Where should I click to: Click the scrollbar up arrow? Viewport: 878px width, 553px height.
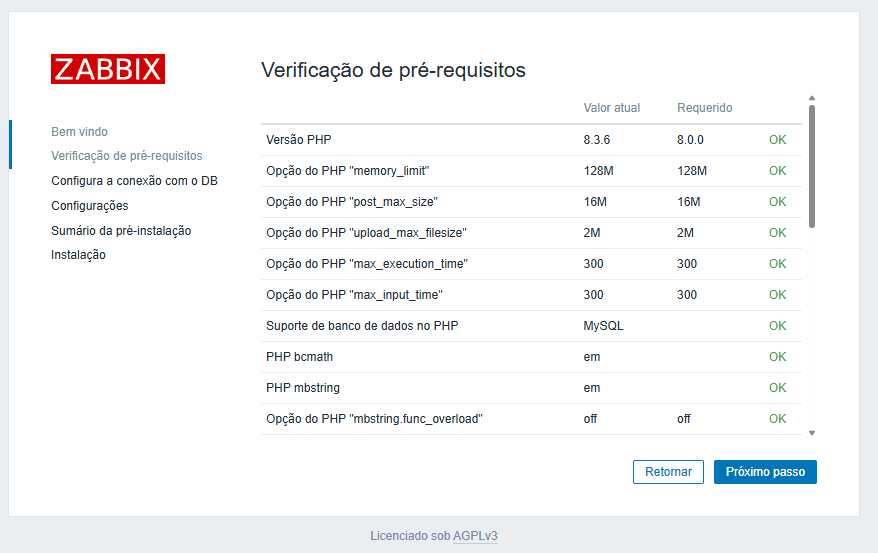tap(812, 99)
